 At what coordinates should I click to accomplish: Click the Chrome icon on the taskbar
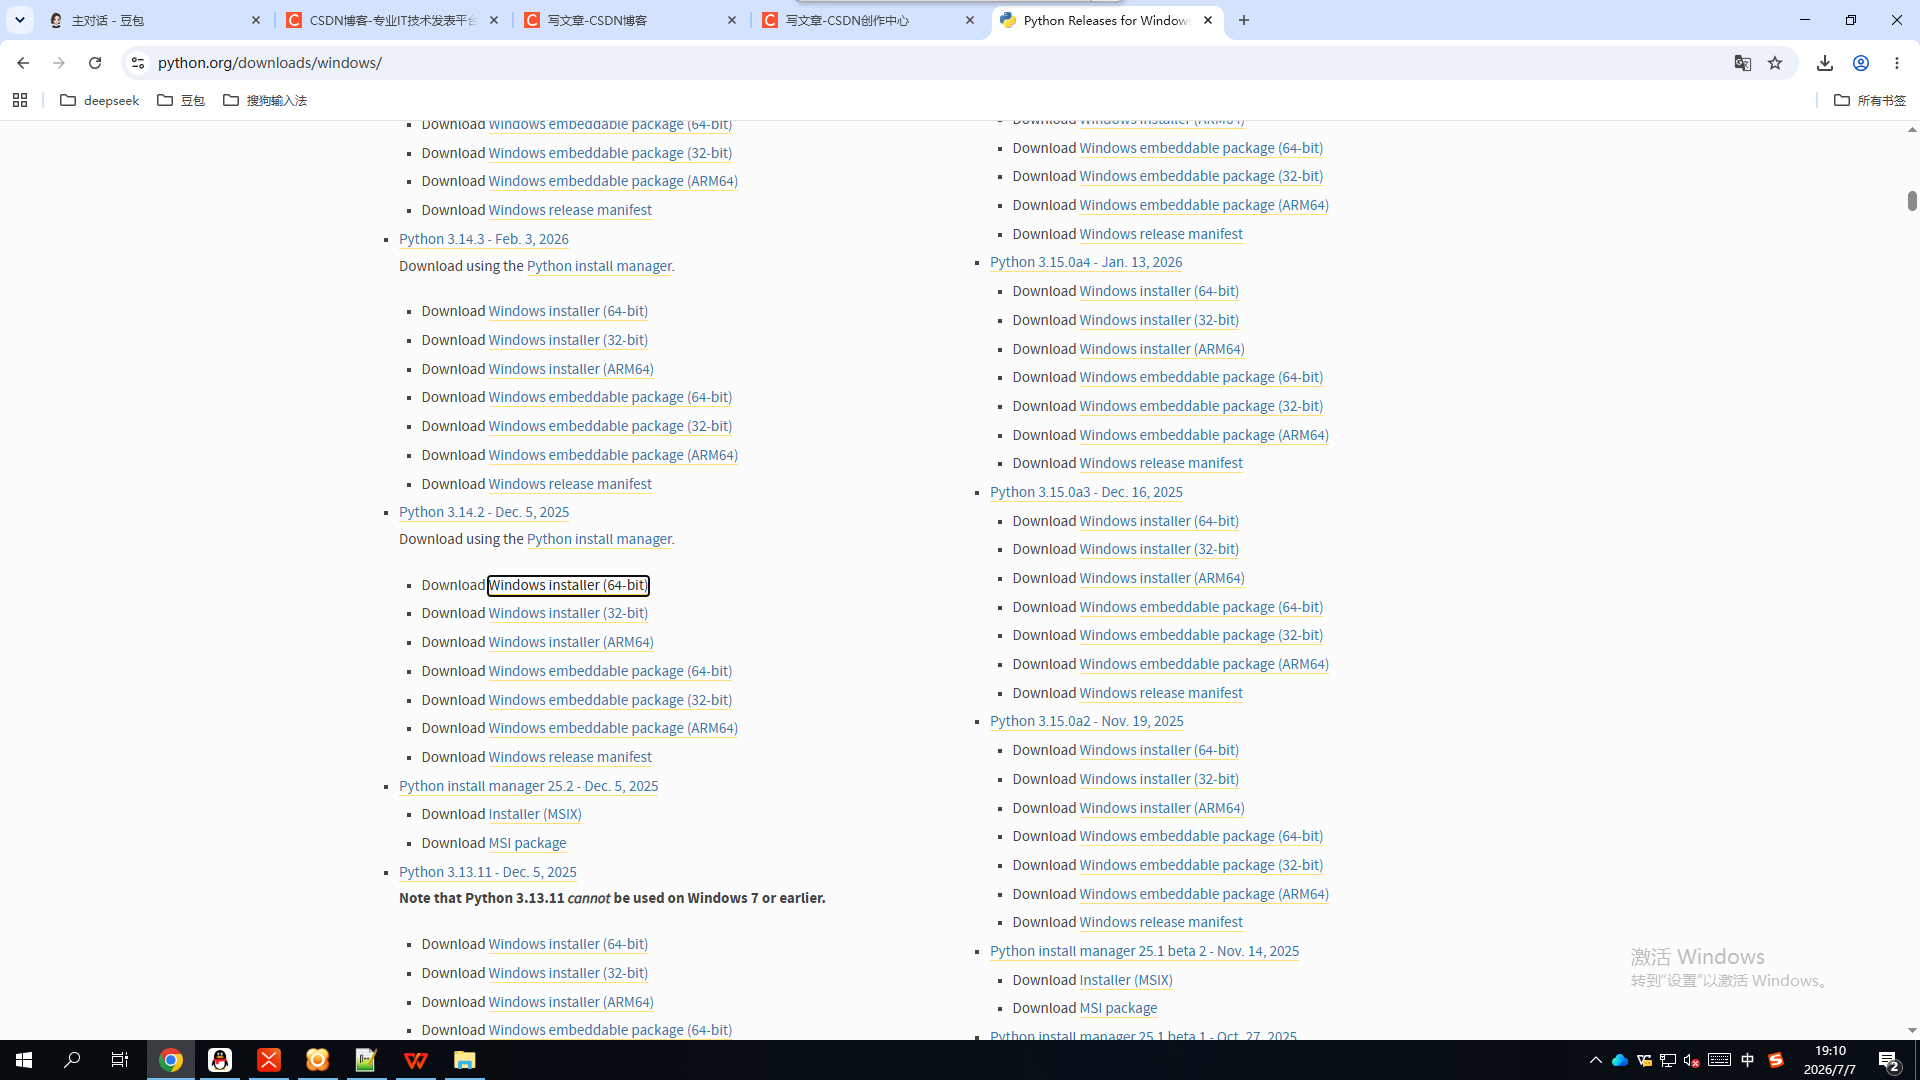click(171, 1060)
